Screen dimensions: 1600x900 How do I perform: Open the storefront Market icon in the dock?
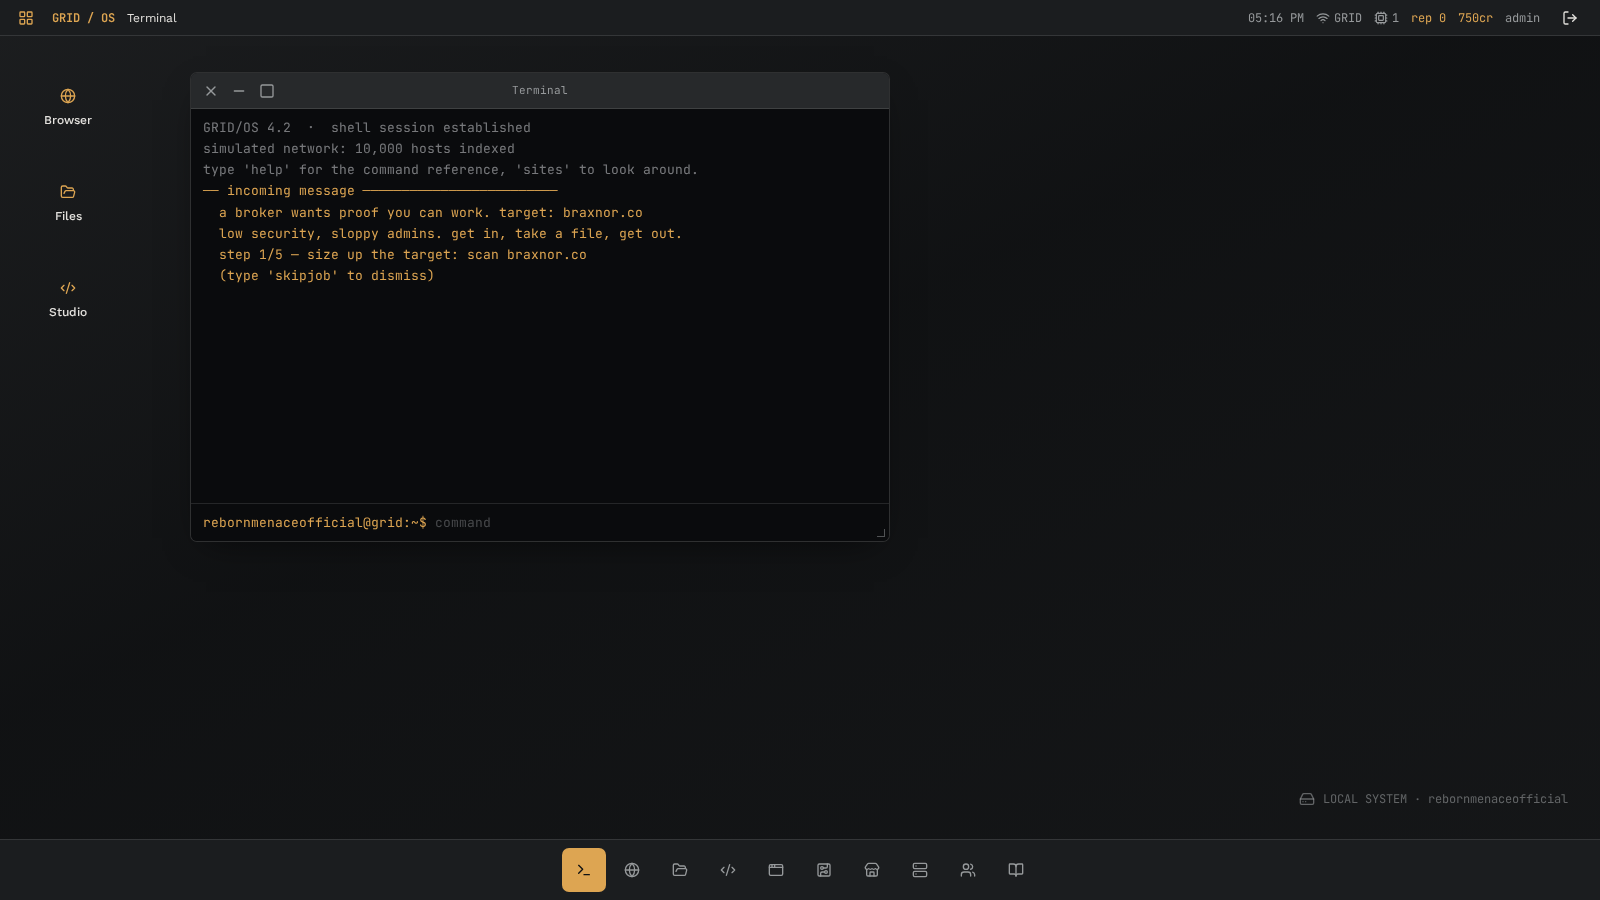(x=872, y=870)
